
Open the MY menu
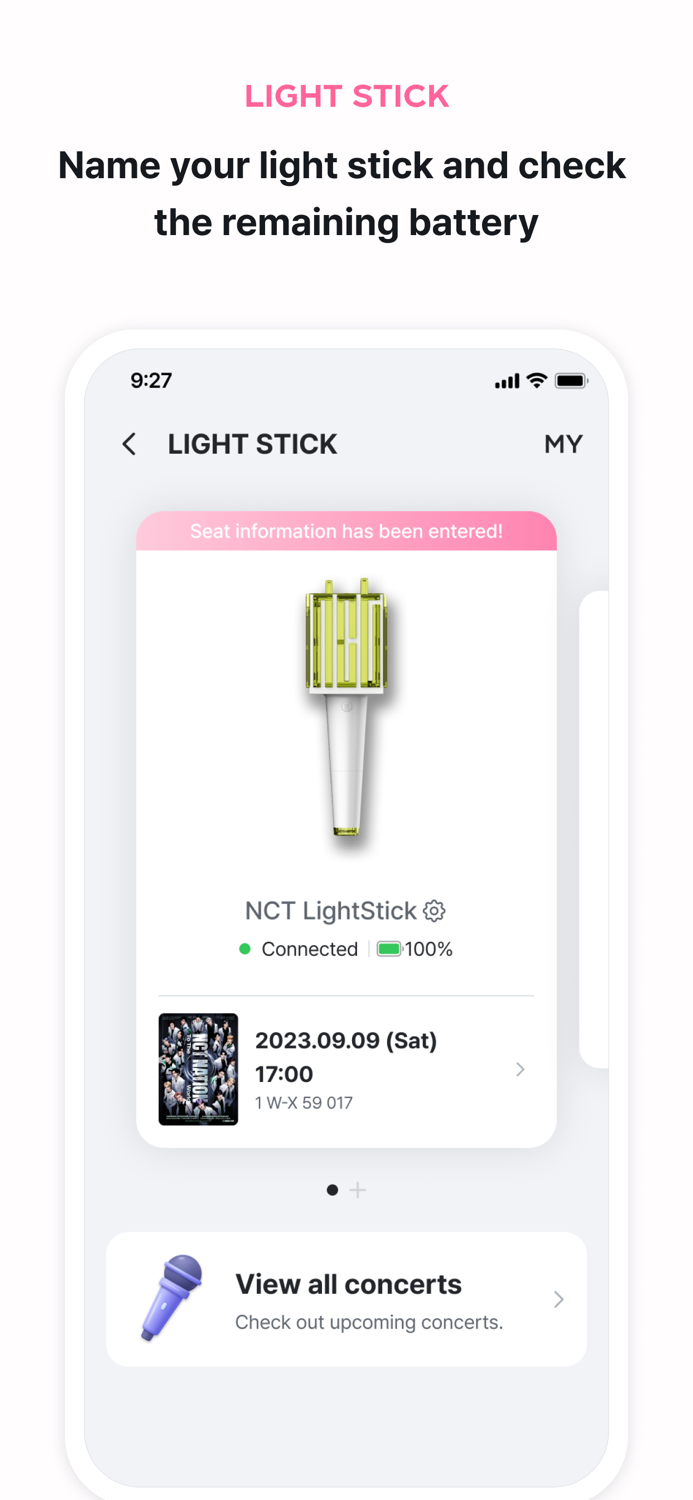coord(564,444)
